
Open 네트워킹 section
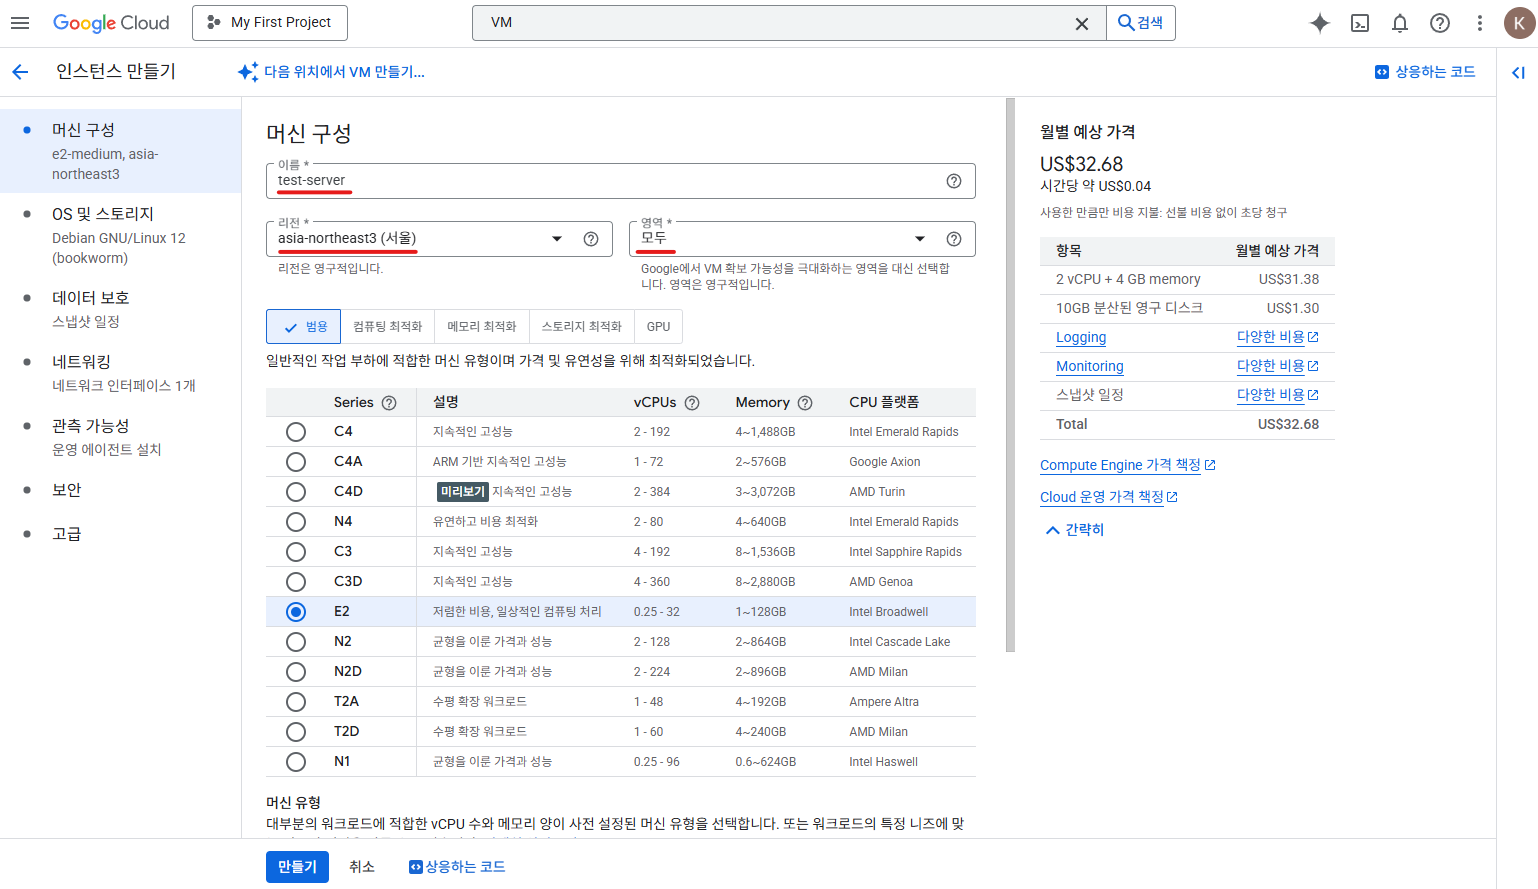(120, 373)
